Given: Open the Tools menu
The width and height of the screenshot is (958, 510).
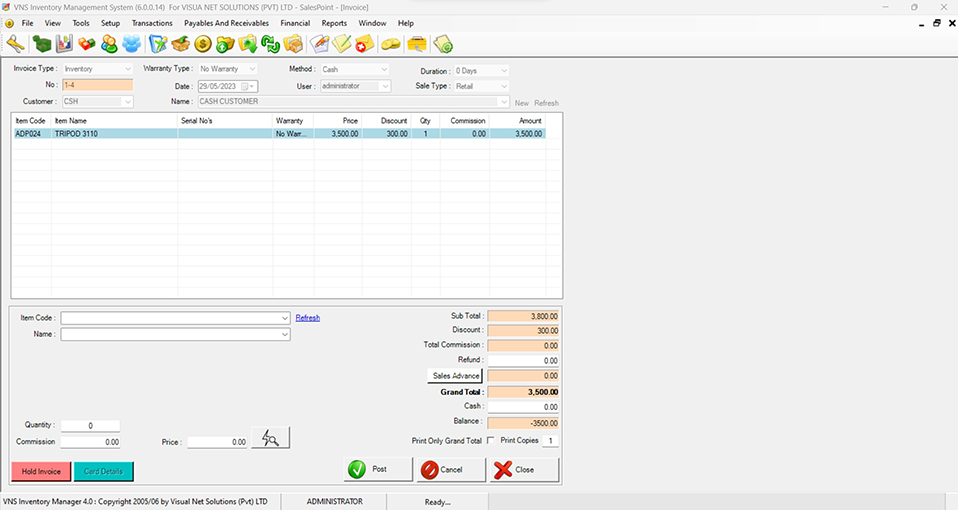Looking at the screenshot, I should click(81, 23).
